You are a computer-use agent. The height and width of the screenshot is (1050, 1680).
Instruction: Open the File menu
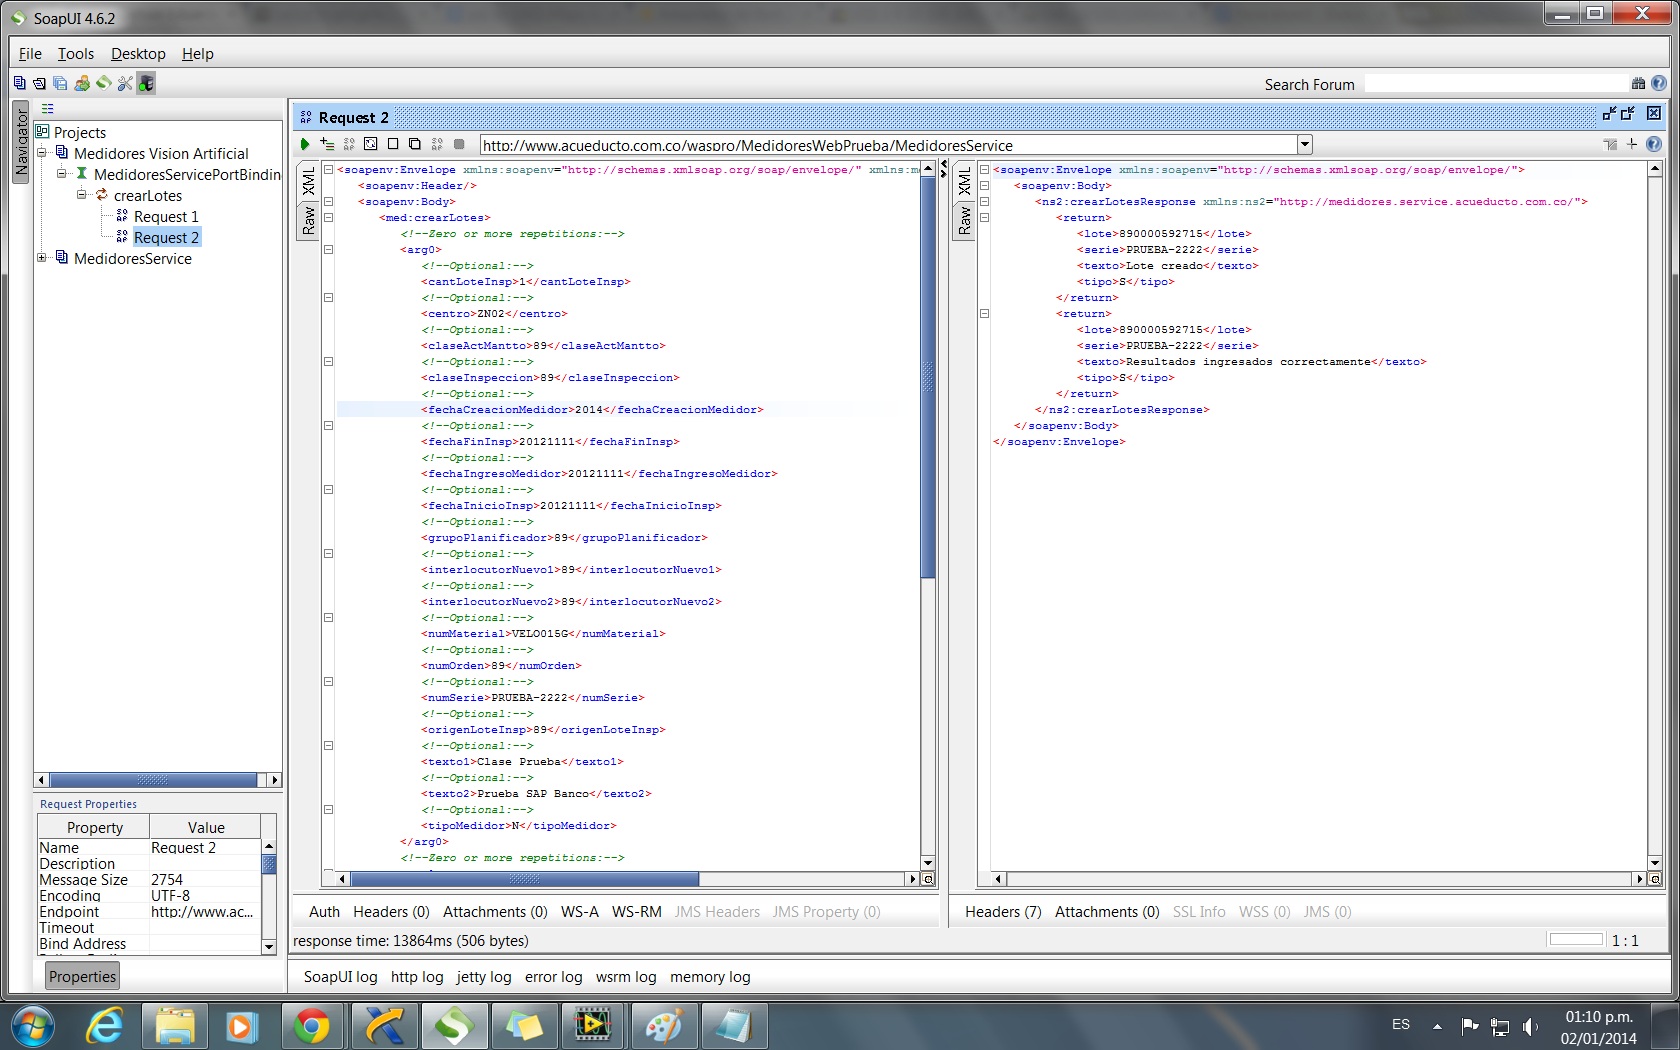[x=30, y=54]
